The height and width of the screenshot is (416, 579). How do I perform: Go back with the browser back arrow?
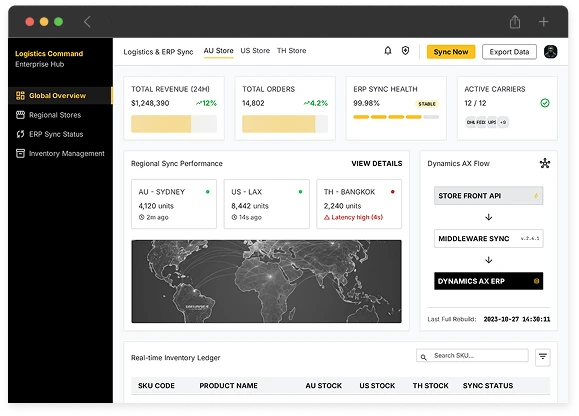[87, 22]
